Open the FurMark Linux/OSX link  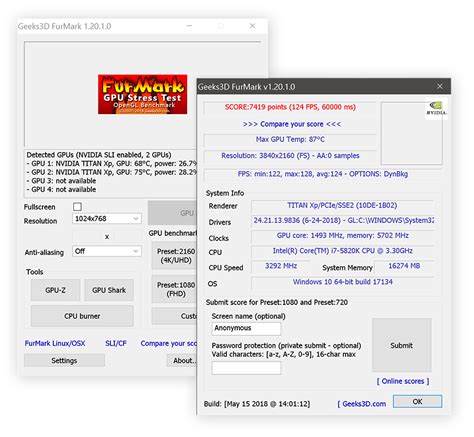click(55, 343)
